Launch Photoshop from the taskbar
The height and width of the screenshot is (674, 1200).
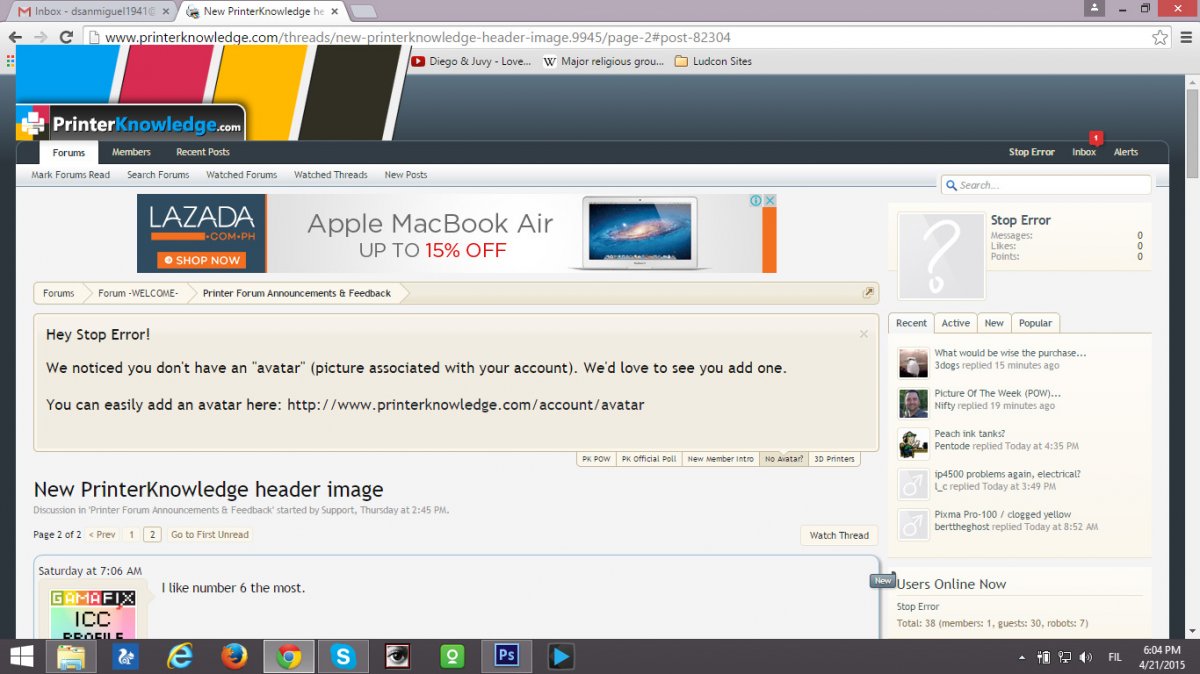pyautogui.click(x=506, y=656)
